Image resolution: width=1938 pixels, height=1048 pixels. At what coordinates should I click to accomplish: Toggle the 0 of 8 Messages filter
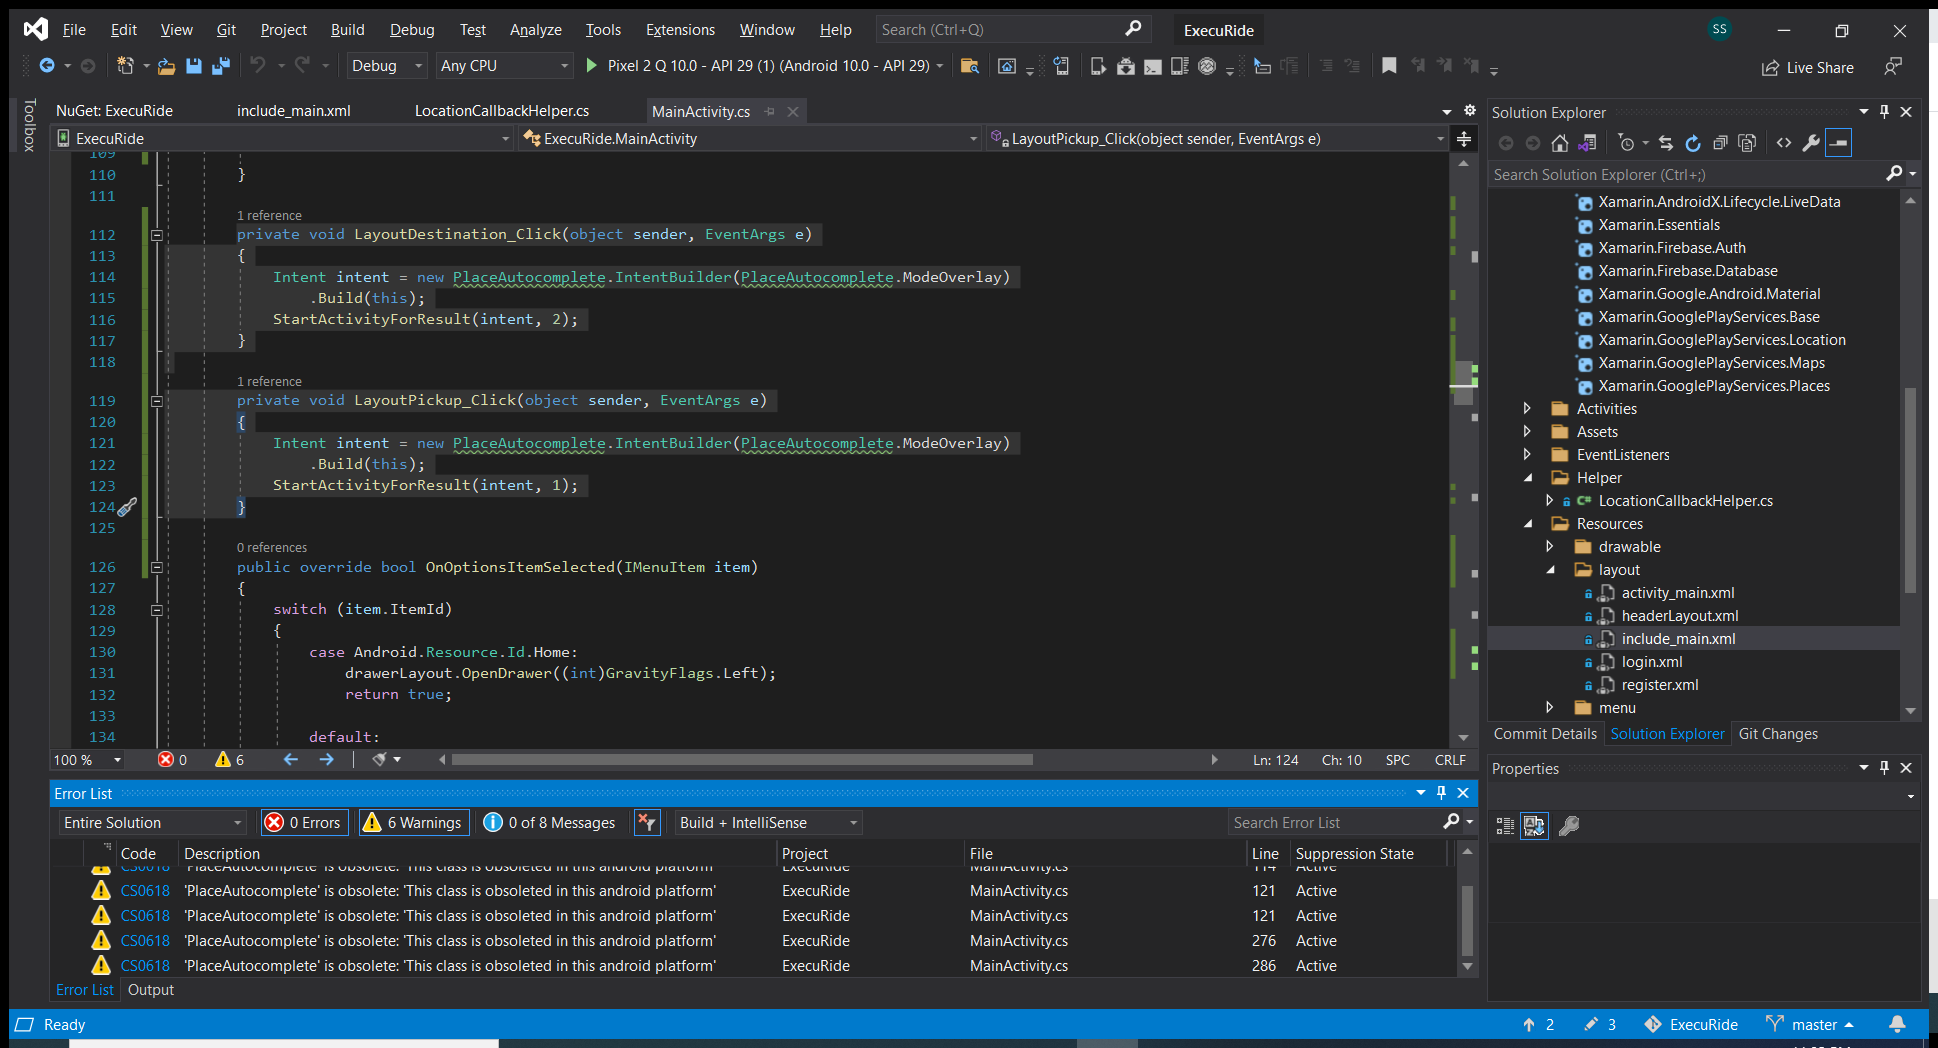coord(550,822)
